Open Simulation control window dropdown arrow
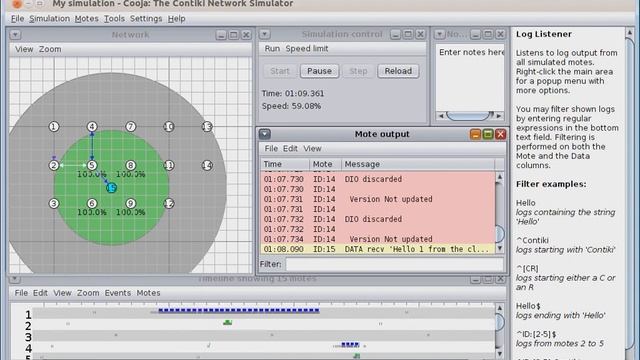The width and height of the screenshot is (640, 360). (264, 34)
